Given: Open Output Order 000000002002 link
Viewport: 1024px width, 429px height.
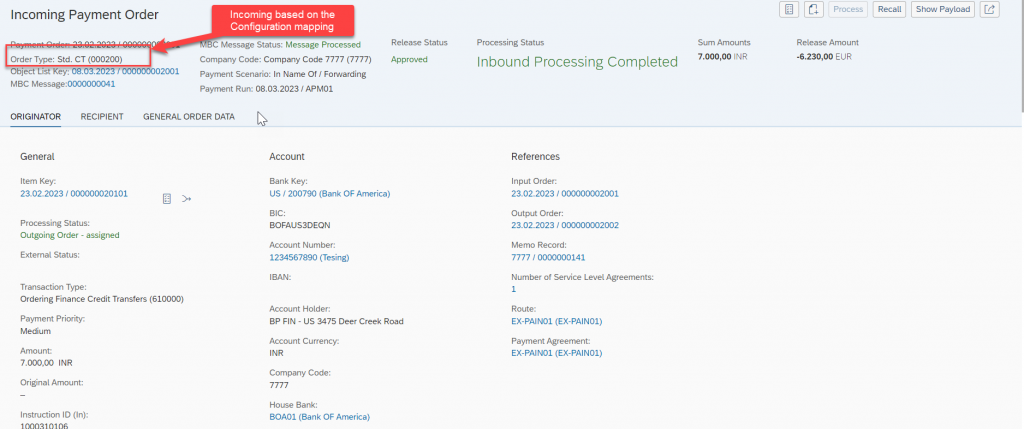Looking at the screenshot, I should 565,225.
